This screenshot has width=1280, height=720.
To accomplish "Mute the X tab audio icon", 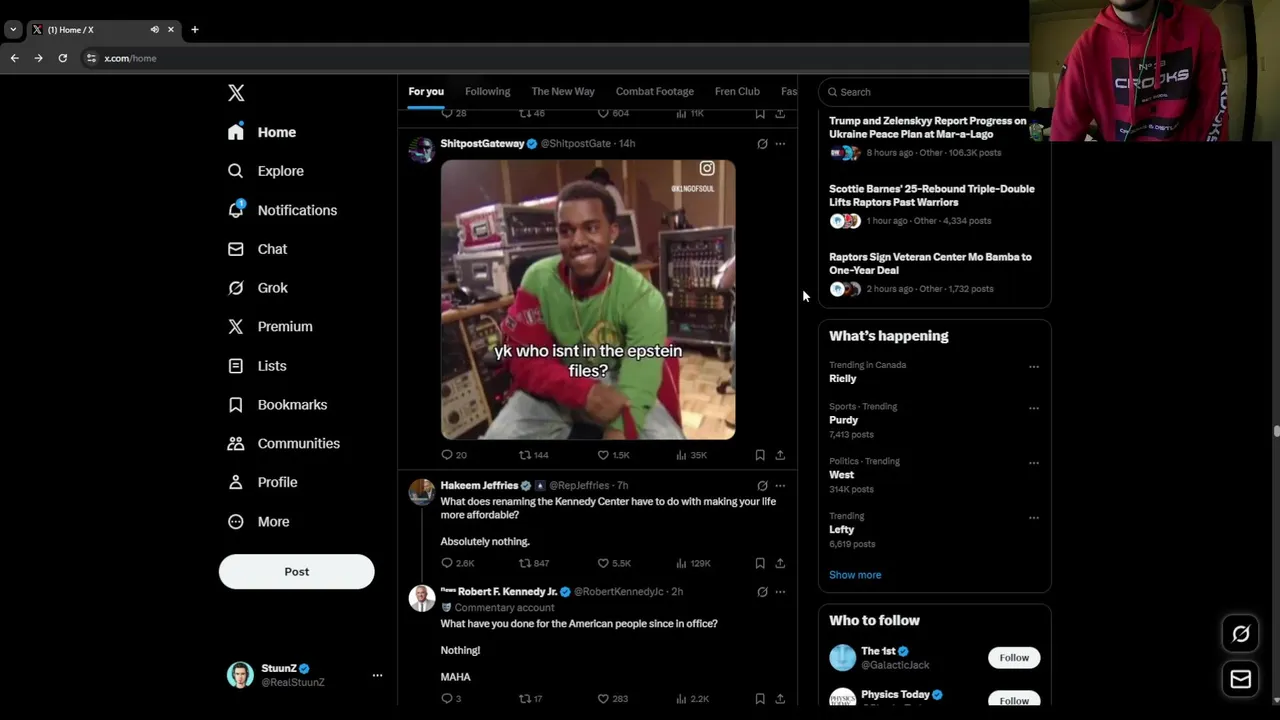I will click(x=154, y=30).
